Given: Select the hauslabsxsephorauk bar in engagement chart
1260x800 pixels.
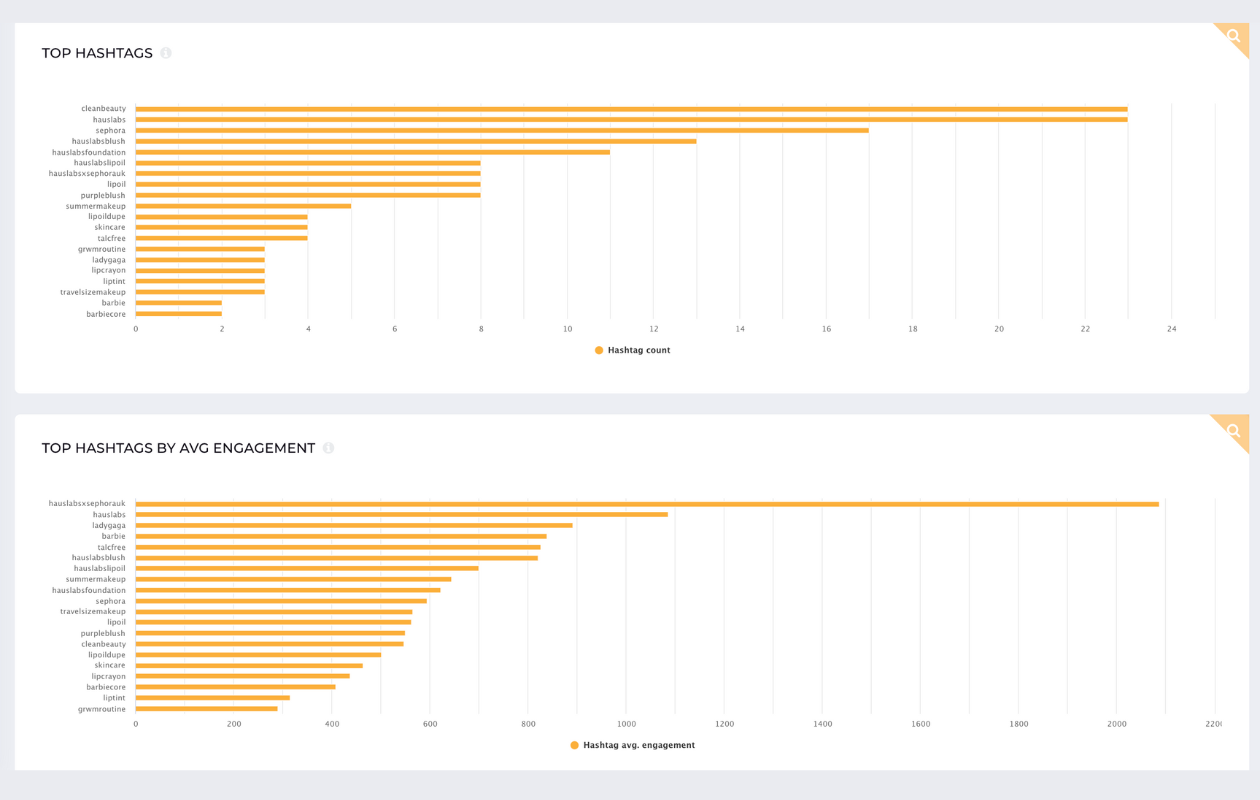Looking at the screenshot, I should [647, 504].
